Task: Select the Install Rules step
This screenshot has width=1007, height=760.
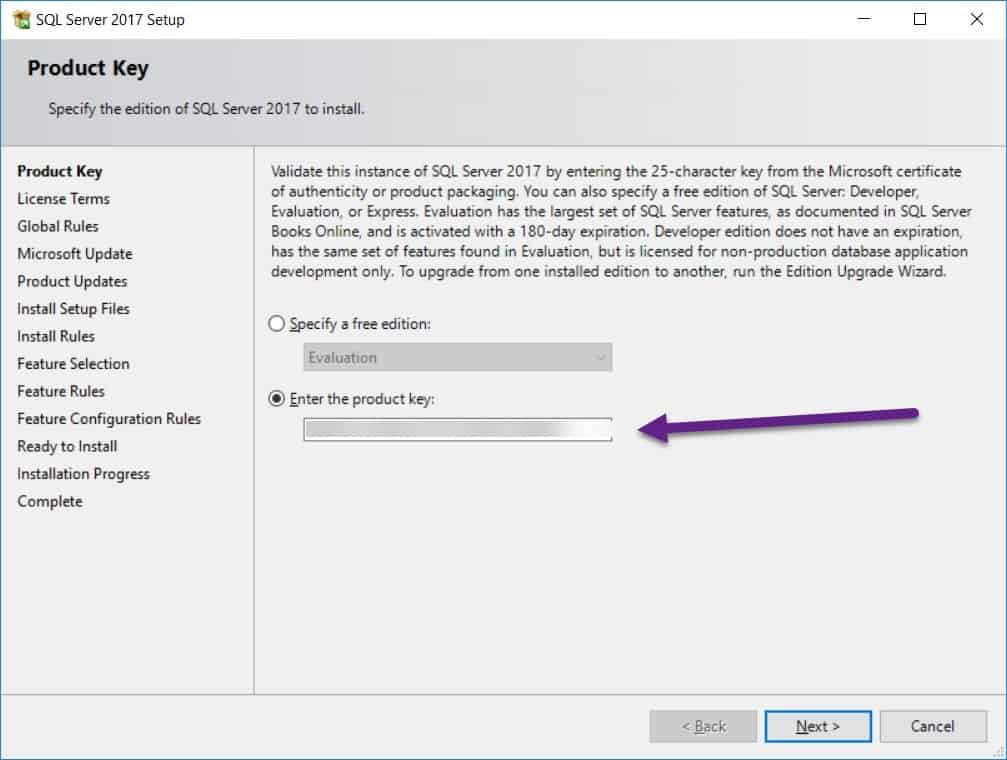Action: [x=56, y=337]
